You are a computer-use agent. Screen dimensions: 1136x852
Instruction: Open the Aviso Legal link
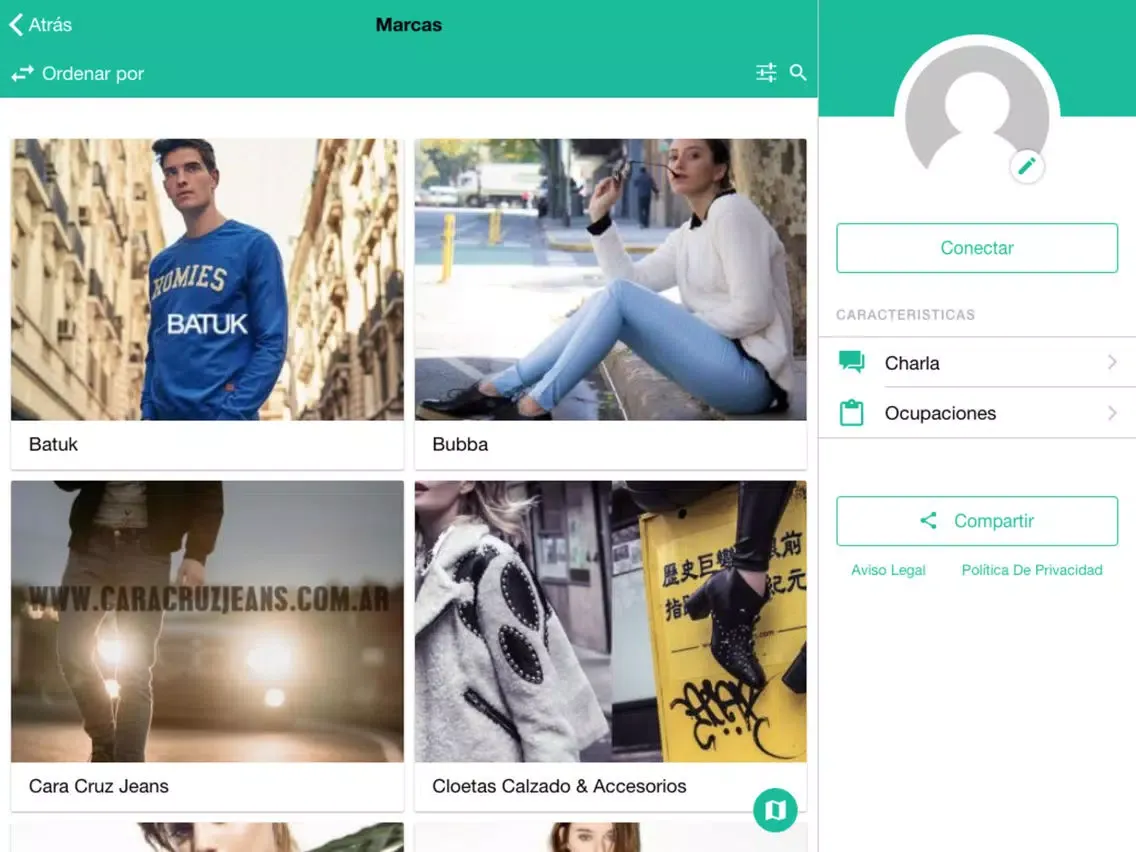(888, 570)
